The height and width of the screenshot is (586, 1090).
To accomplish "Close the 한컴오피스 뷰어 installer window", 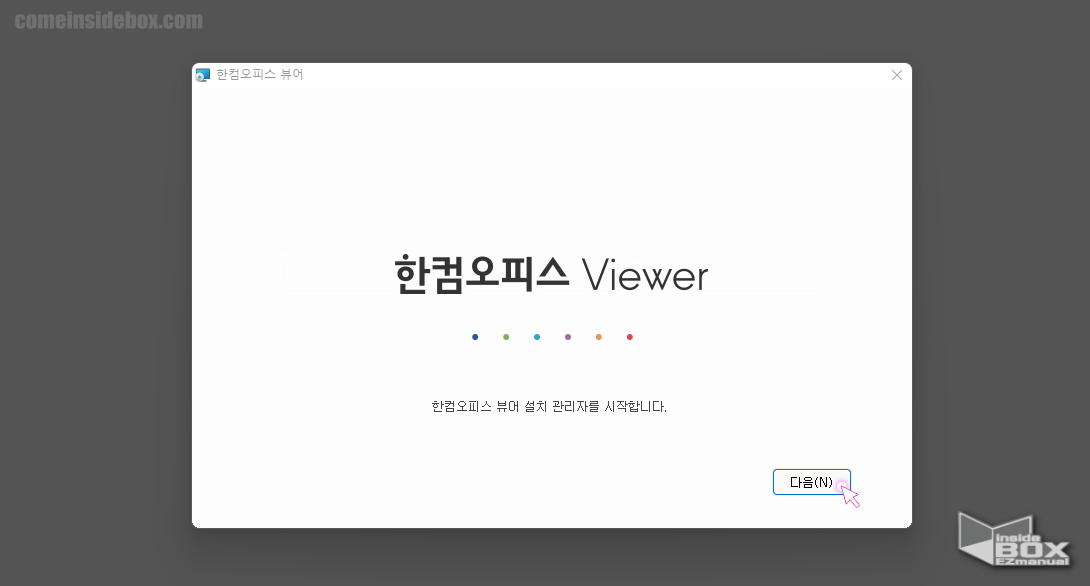I will [x=897, y=75].
